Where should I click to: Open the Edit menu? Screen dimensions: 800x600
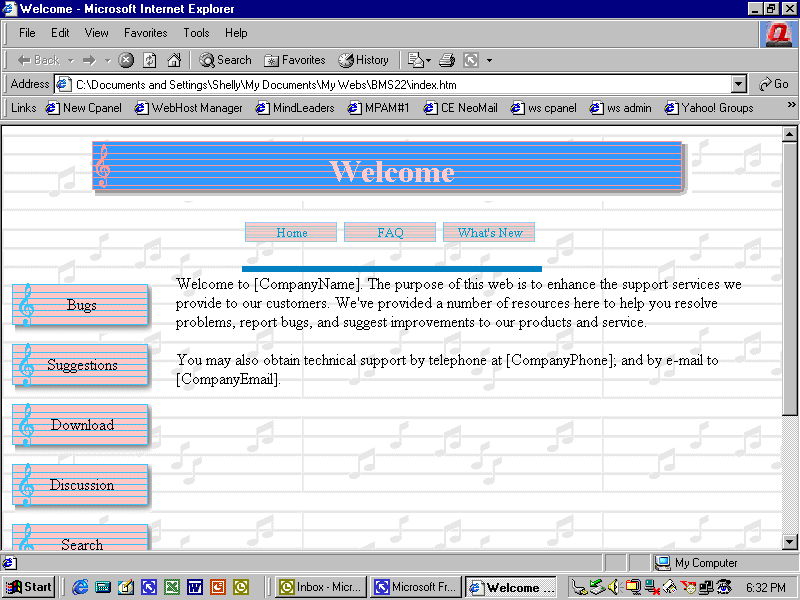[x=60, y=33]
